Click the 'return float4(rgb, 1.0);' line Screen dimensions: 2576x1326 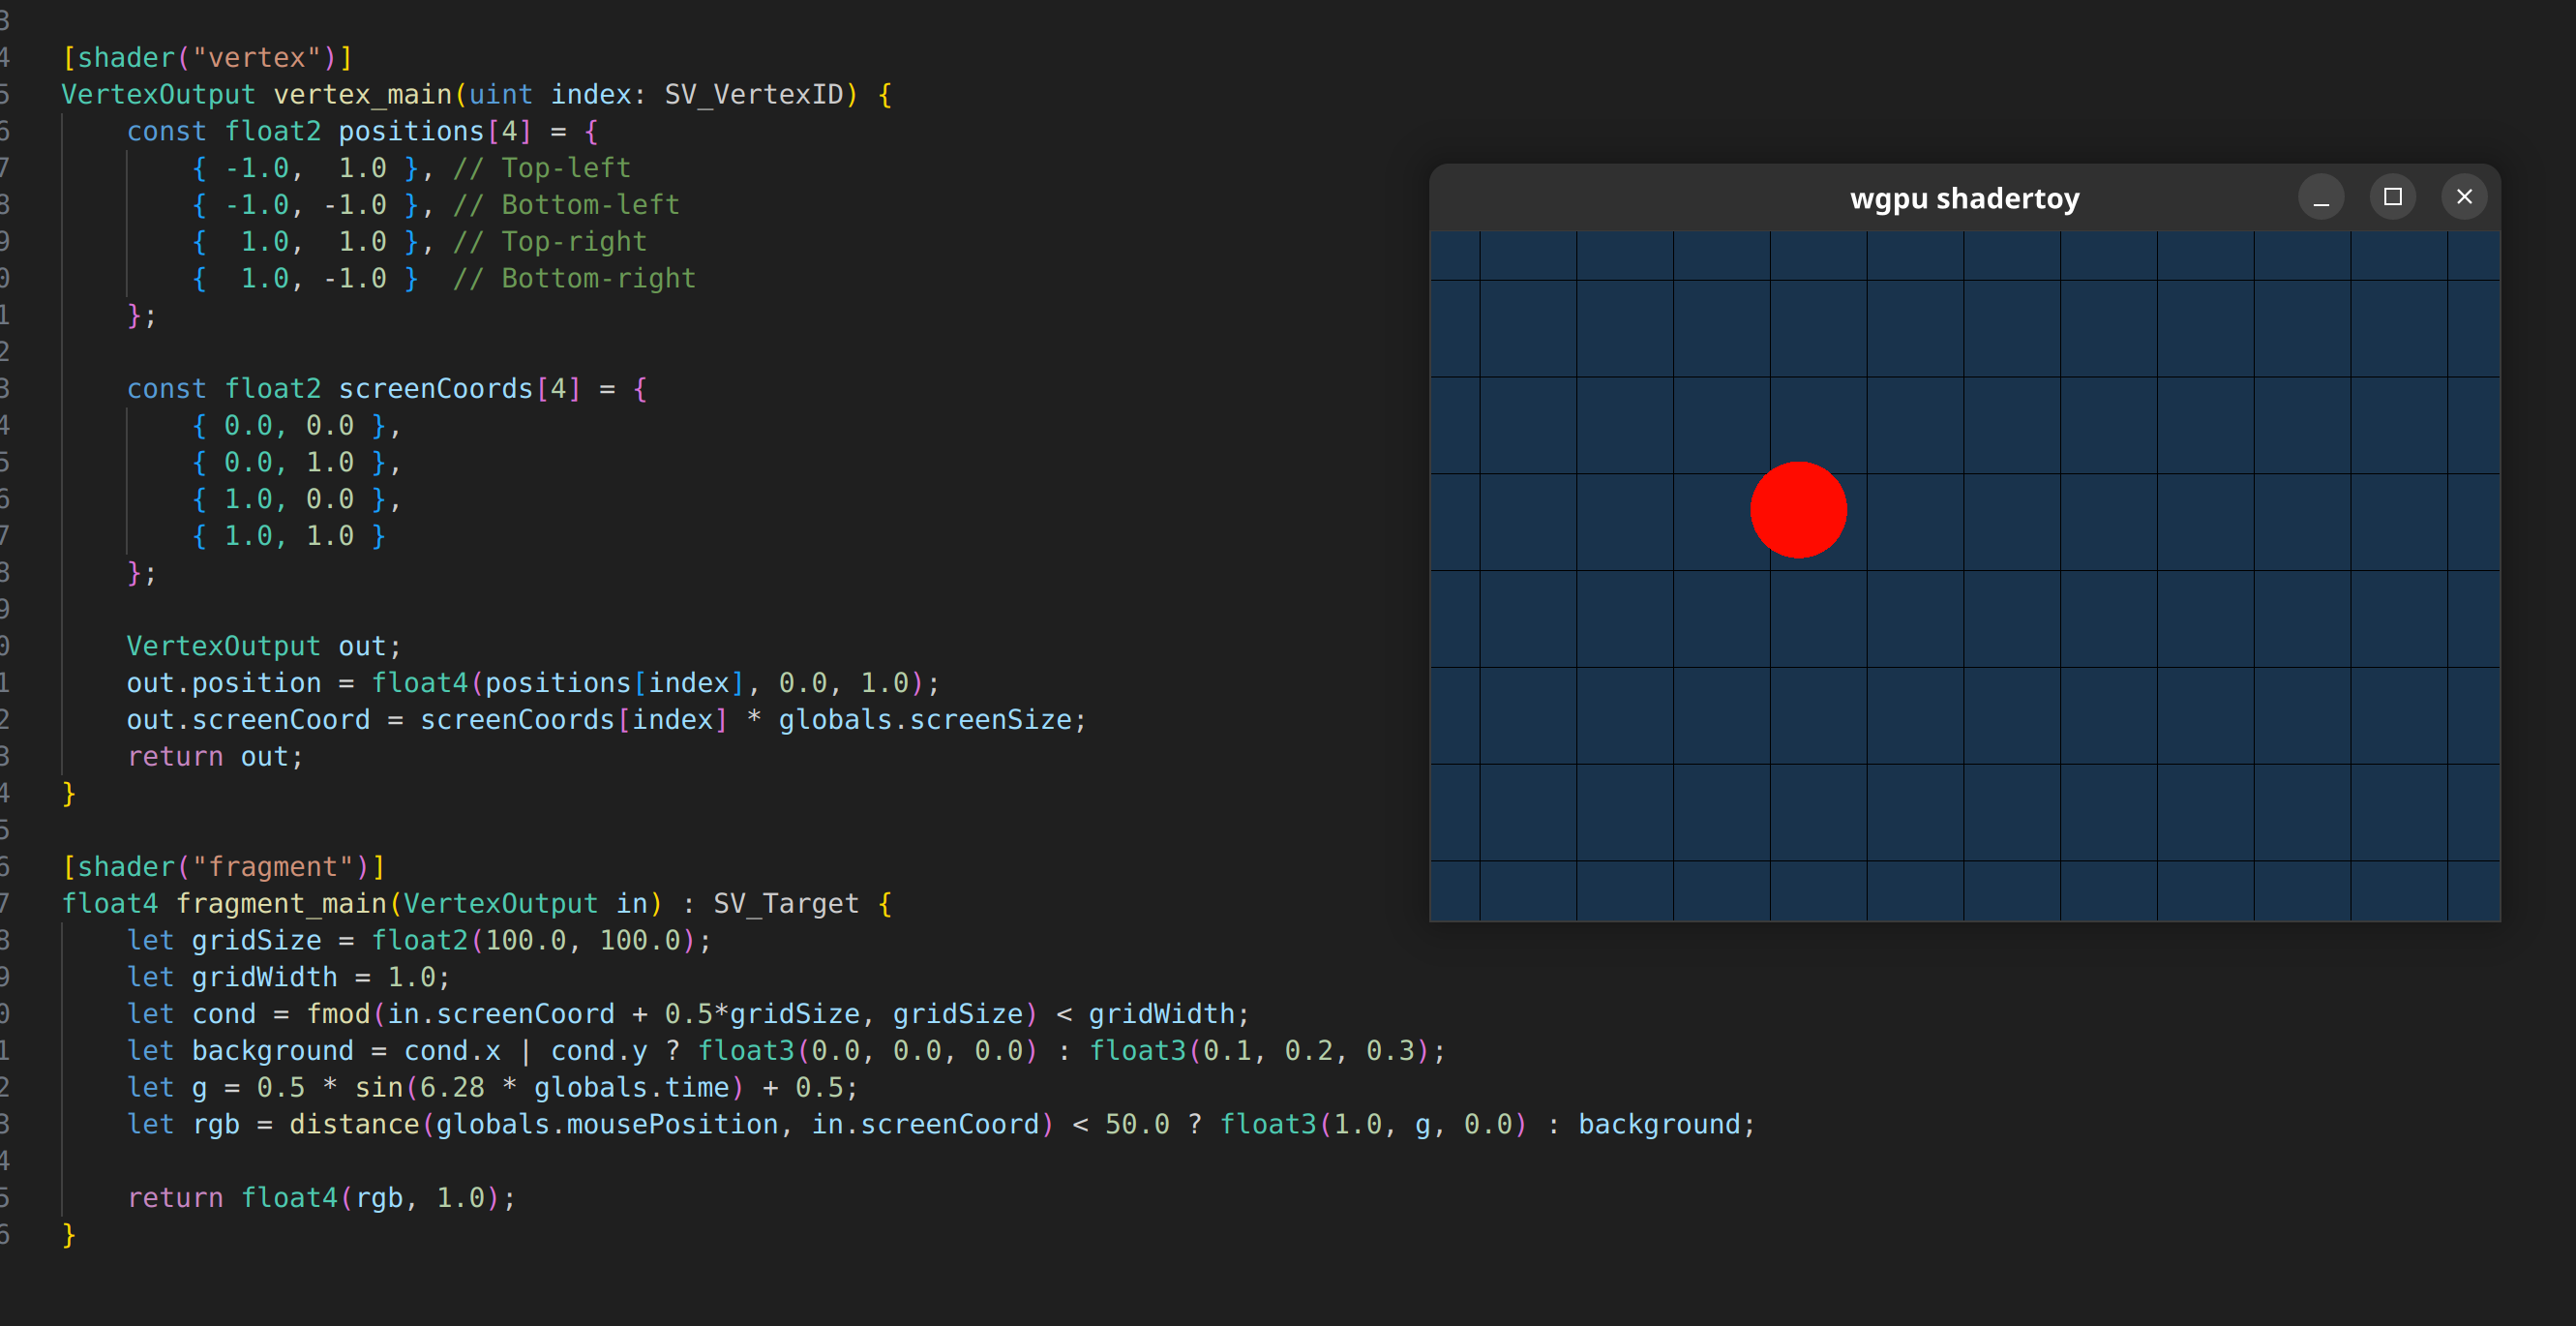pos(321,1198)
